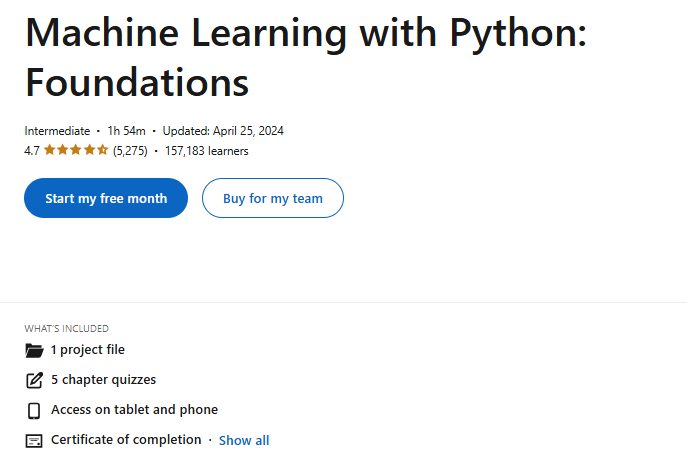
Task: Click the '1h 54m' duration text
Action: click(127, 131)
